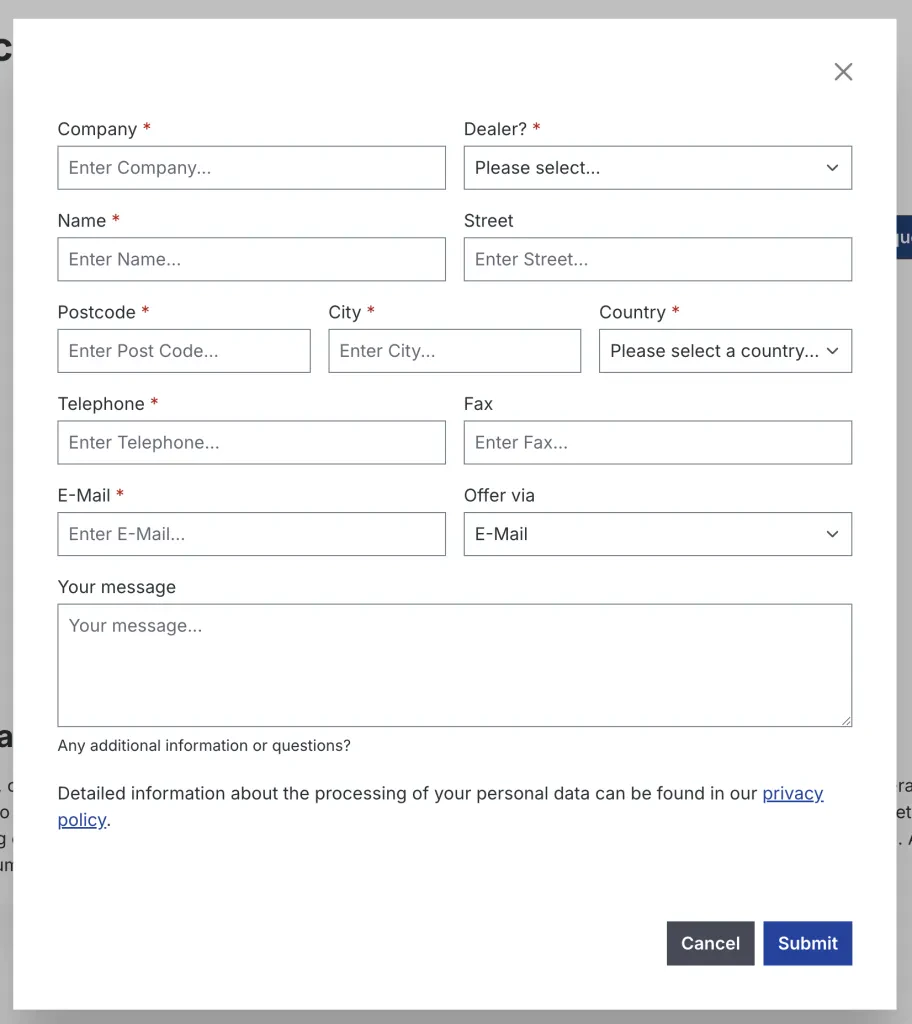912x1024 pixels.
Task: Click inside the Your message textarea
Action: coord(454,665)
